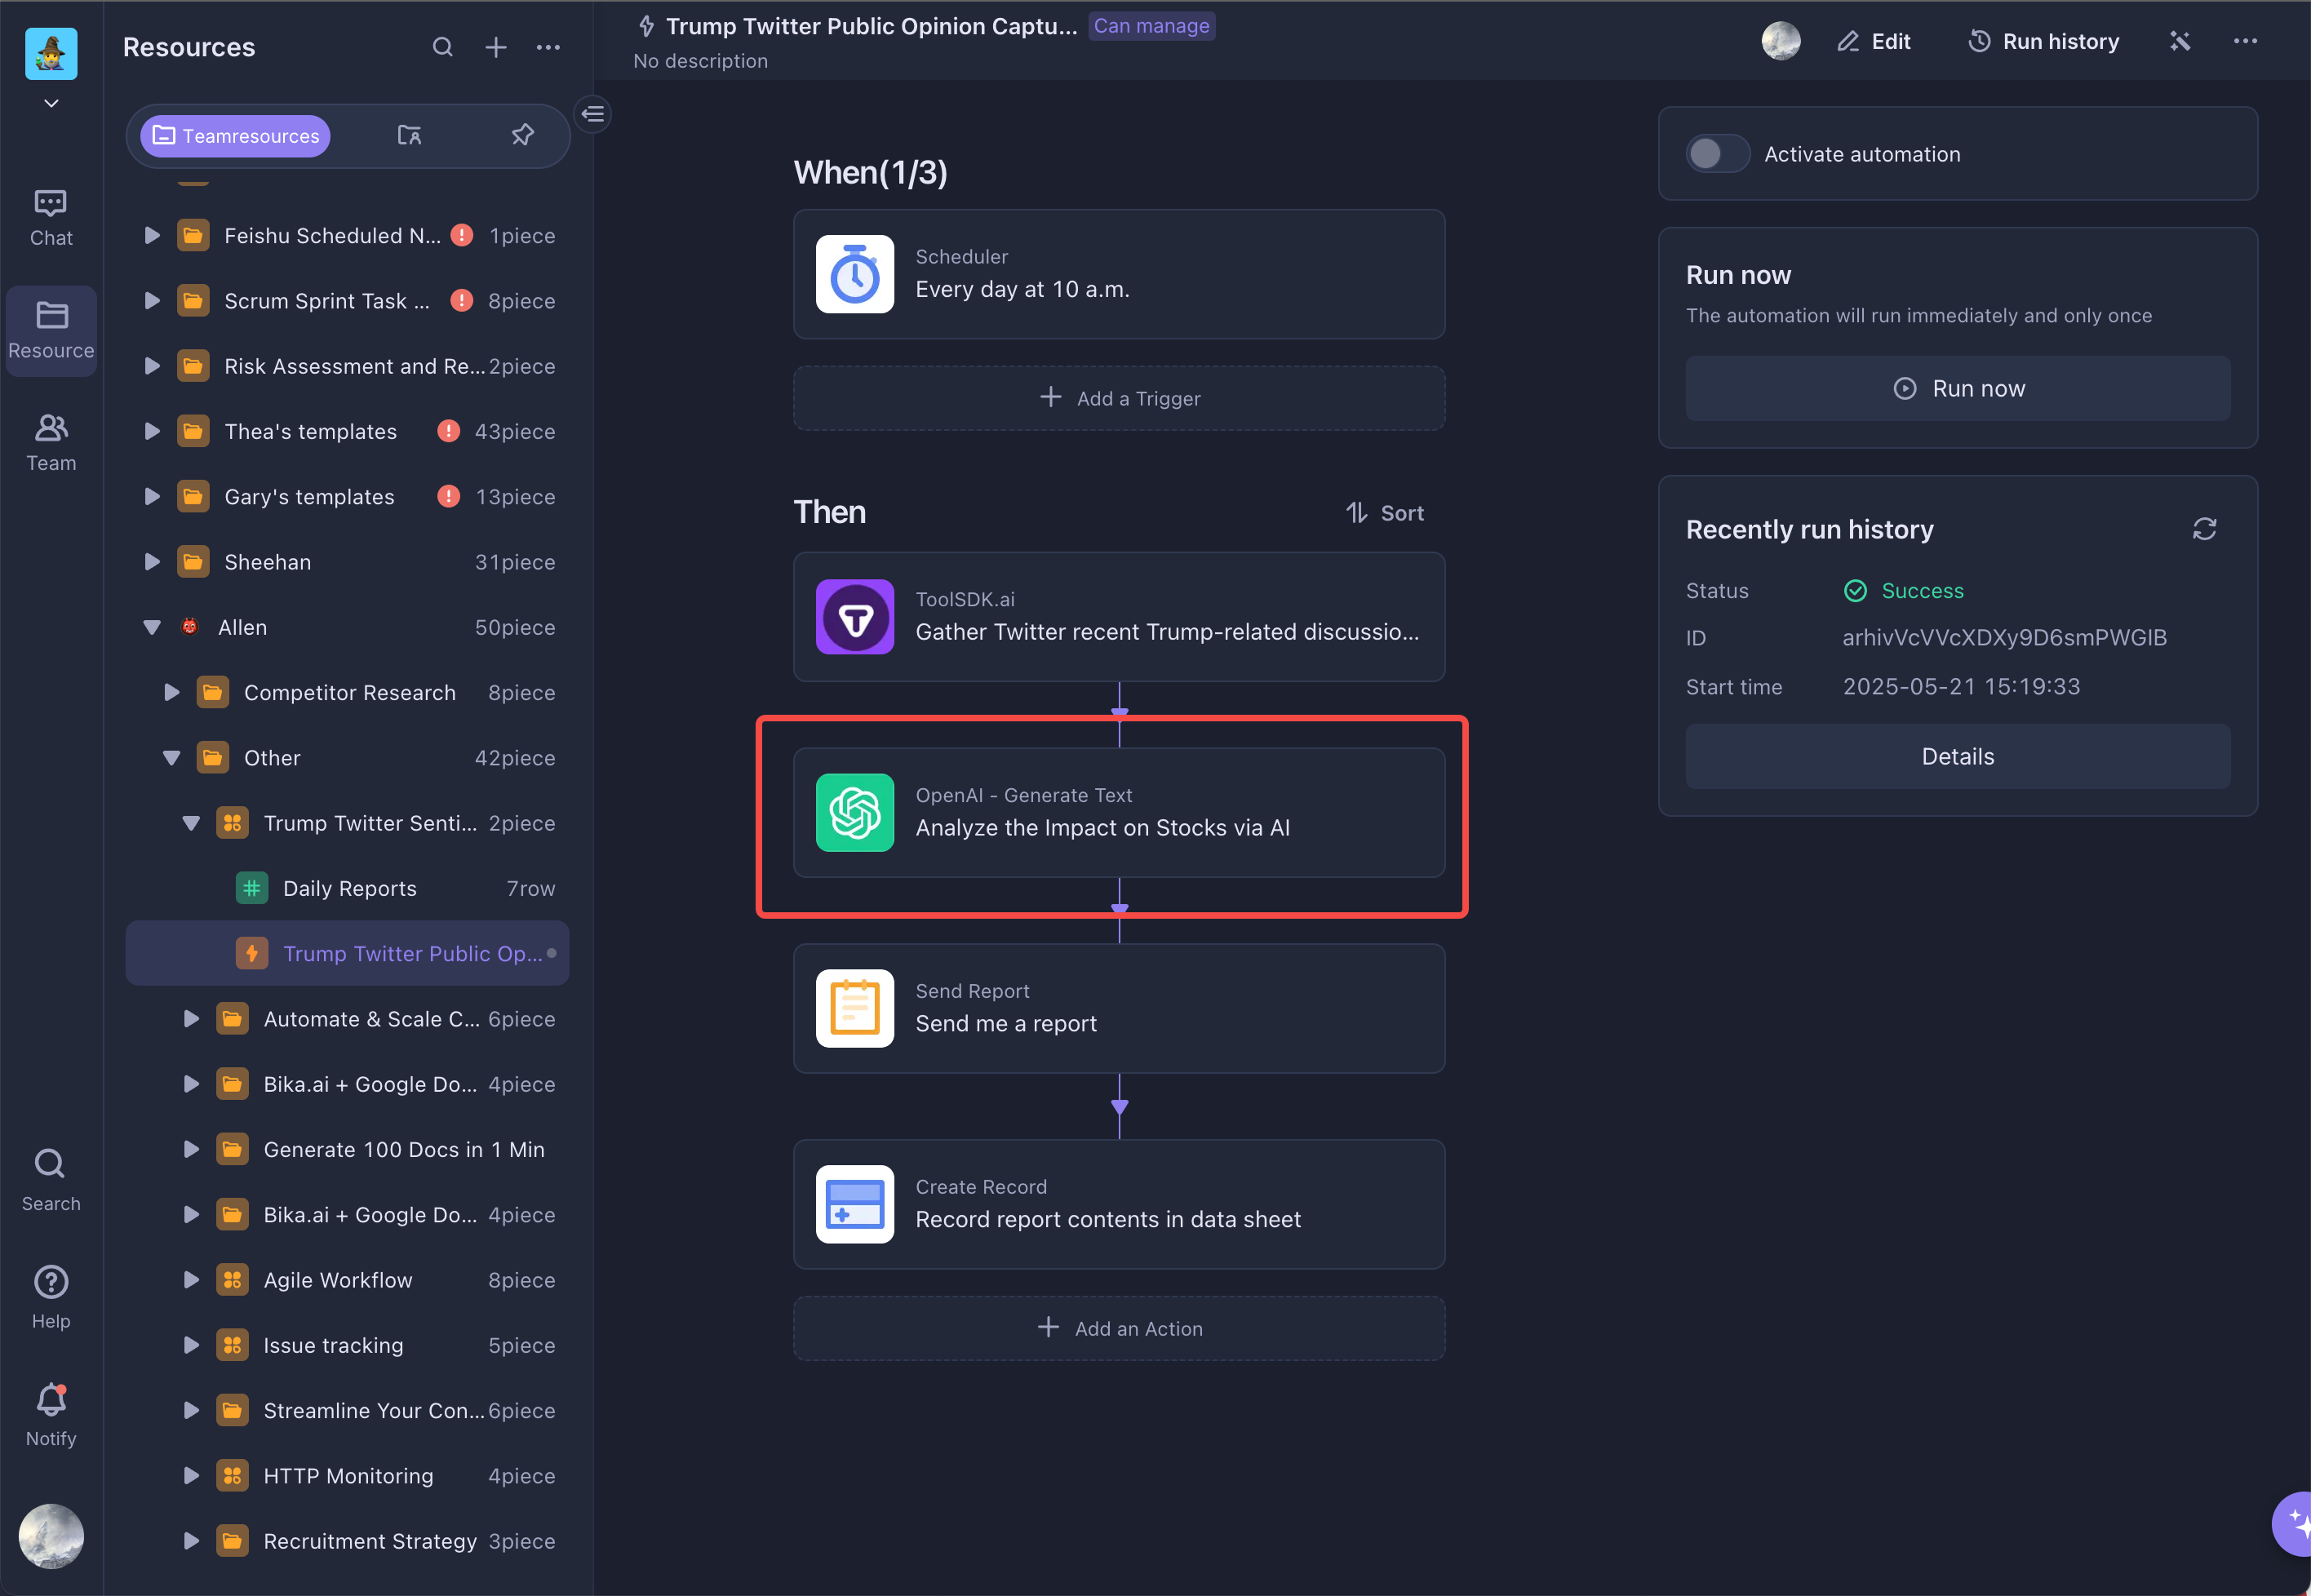Open Send me a report action
The height and width of the screenshot is (1596, 2311).
(x=1118, y=1008)
